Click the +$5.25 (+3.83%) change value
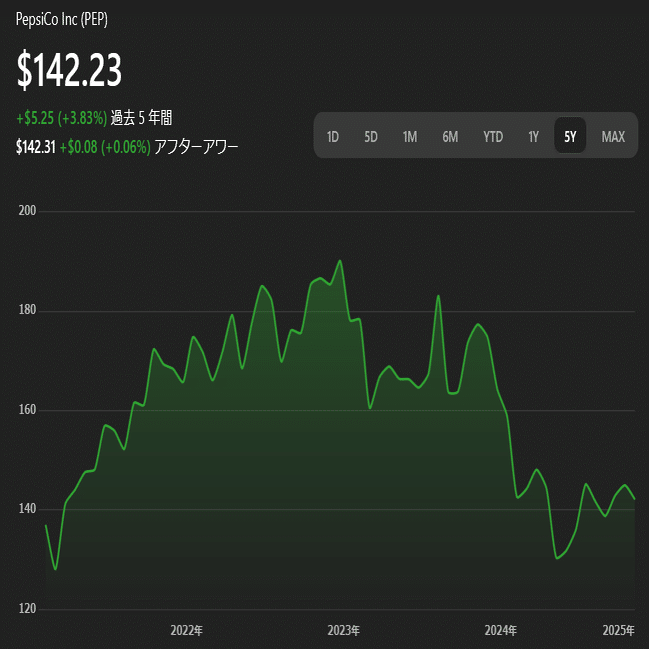The height and width of the screenshot is (649, 649). coord(62,118)
